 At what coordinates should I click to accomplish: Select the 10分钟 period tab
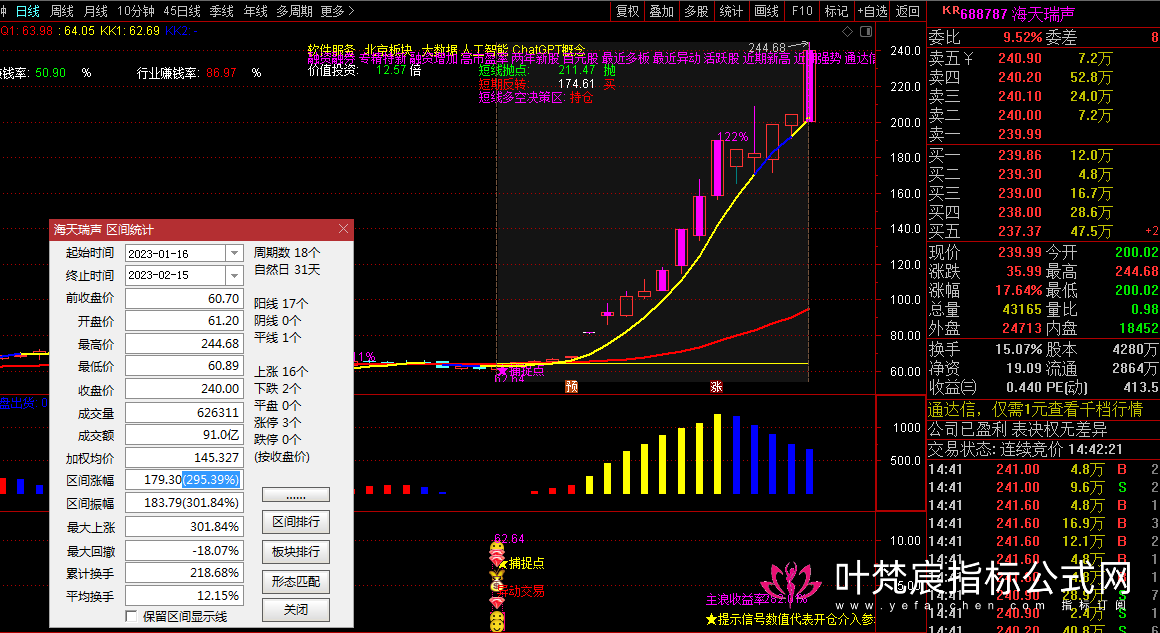136,10
